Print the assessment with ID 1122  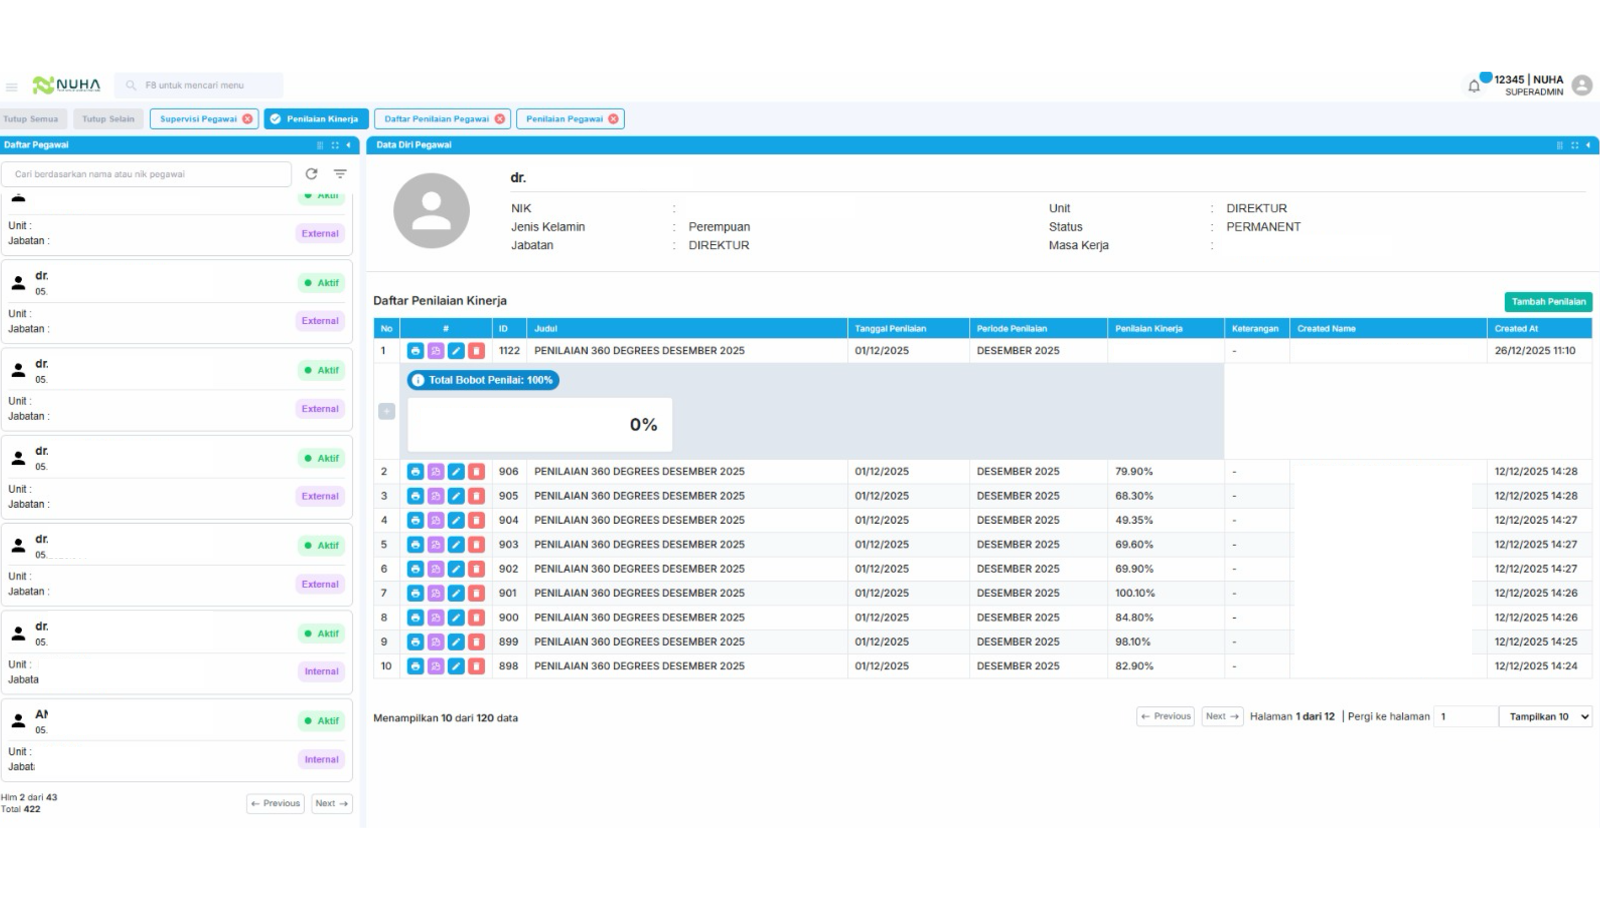click(415, 351)
